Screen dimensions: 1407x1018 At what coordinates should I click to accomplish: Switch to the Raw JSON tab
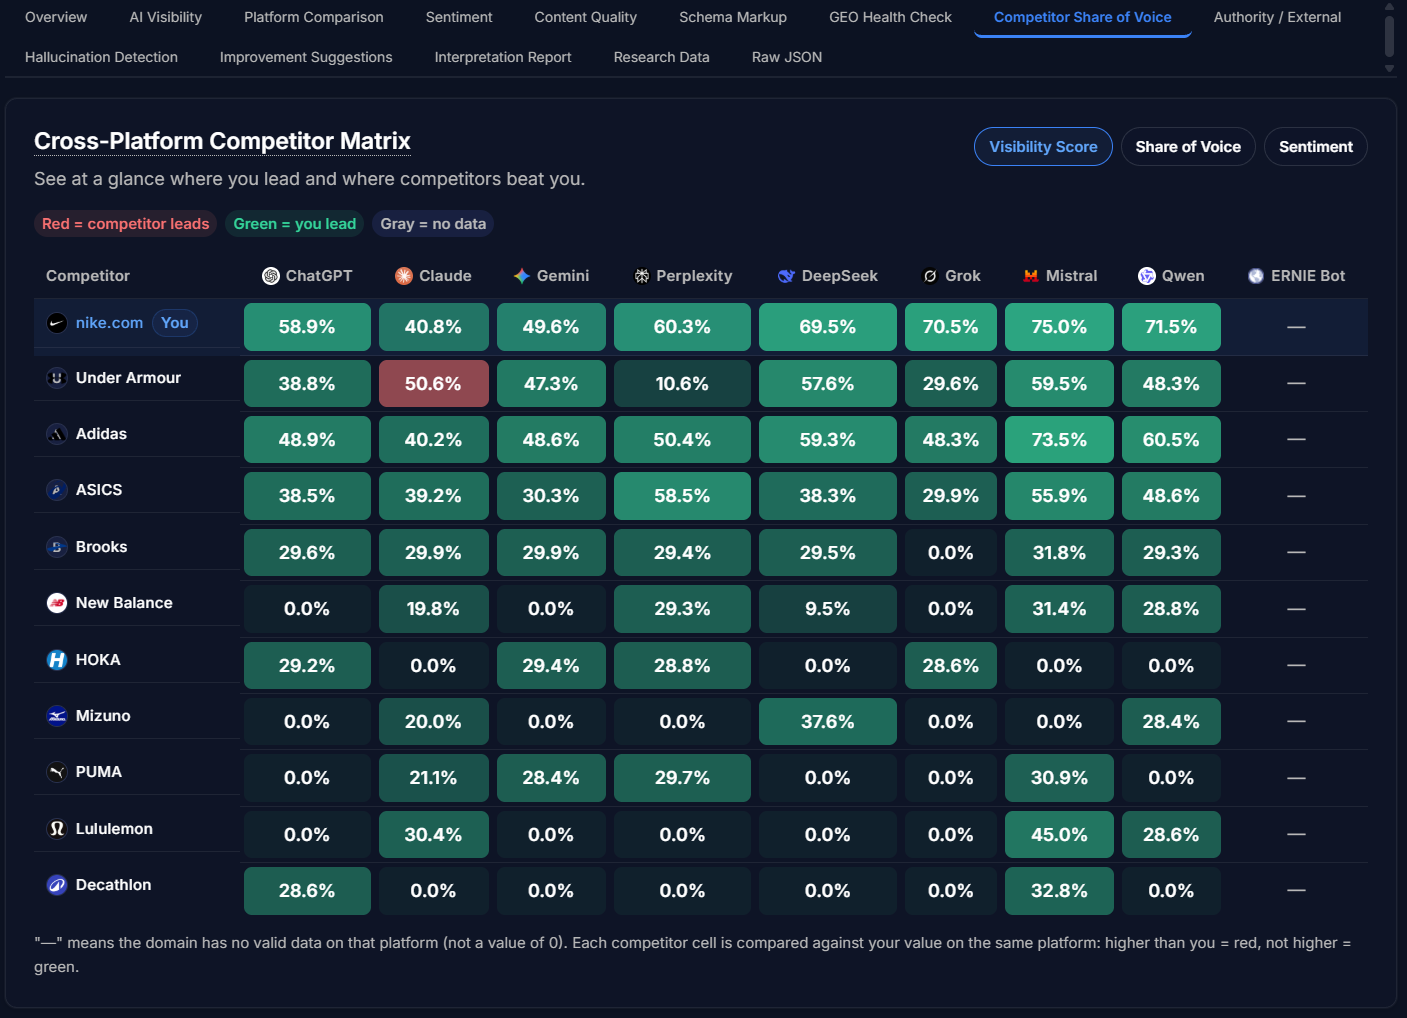[x=787, y=57]
